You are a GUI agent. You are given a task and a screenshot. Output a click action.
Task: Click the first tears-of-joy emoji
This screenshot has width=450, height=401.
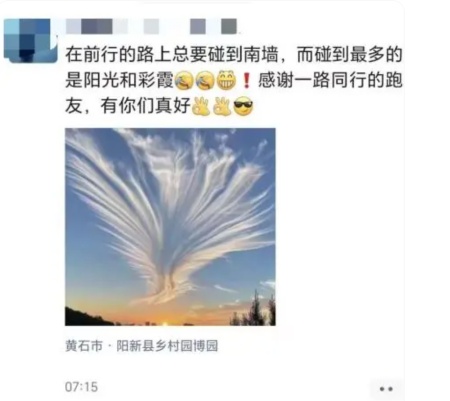coord(184,81)
